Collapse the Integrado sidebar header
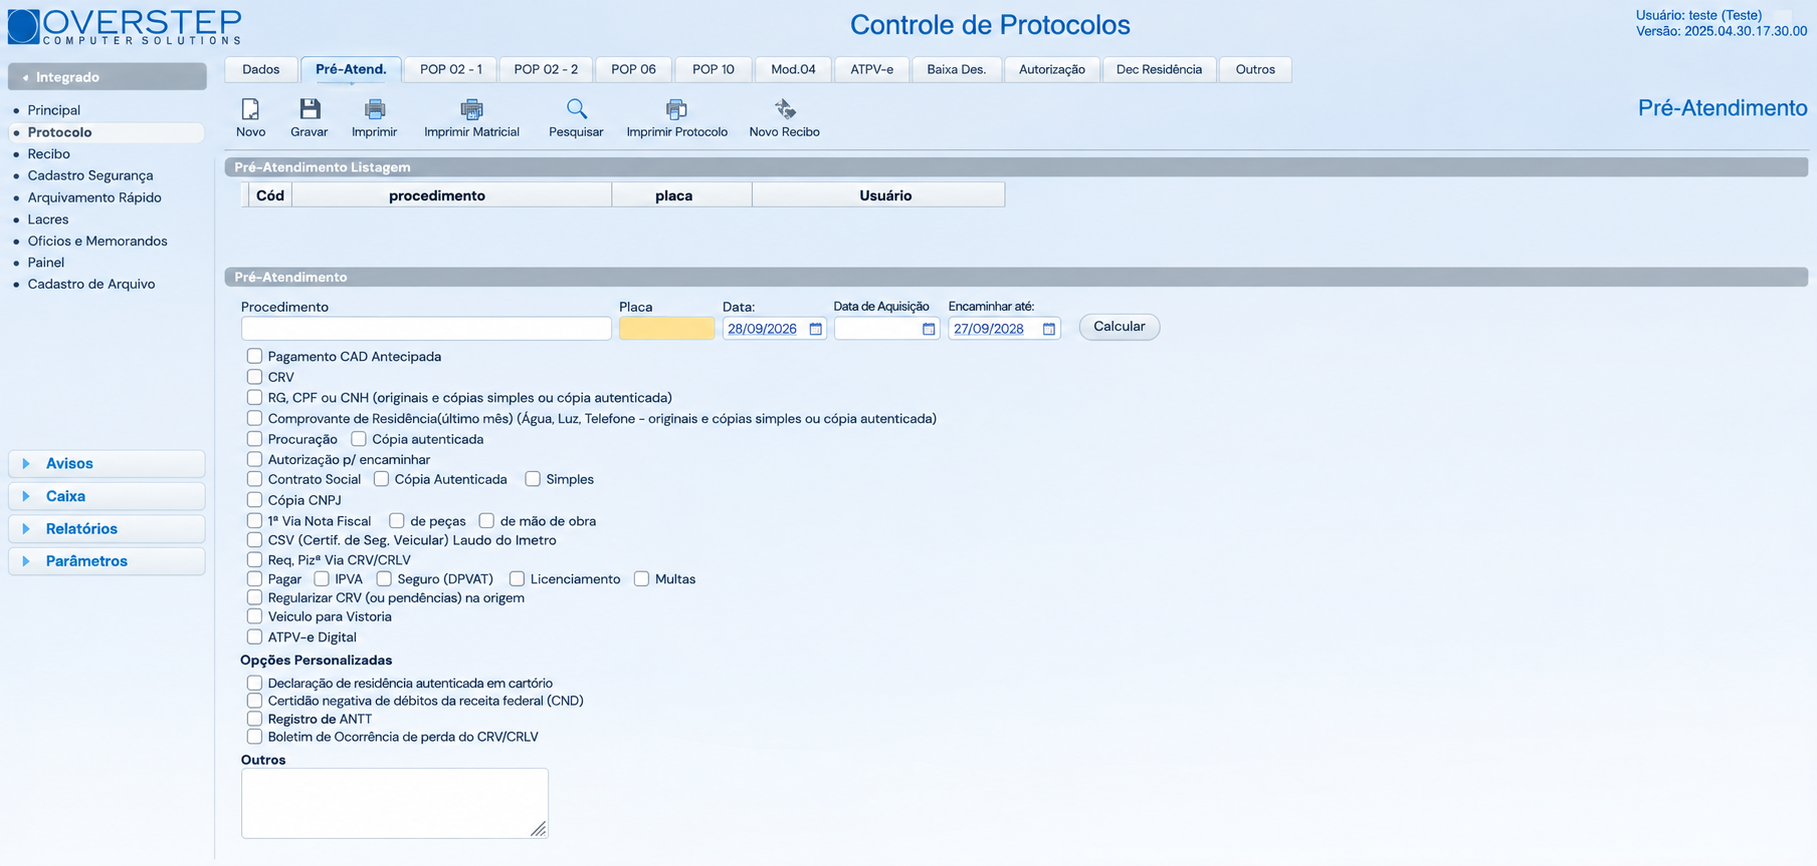1817x866 pixels. coord(107,77)
